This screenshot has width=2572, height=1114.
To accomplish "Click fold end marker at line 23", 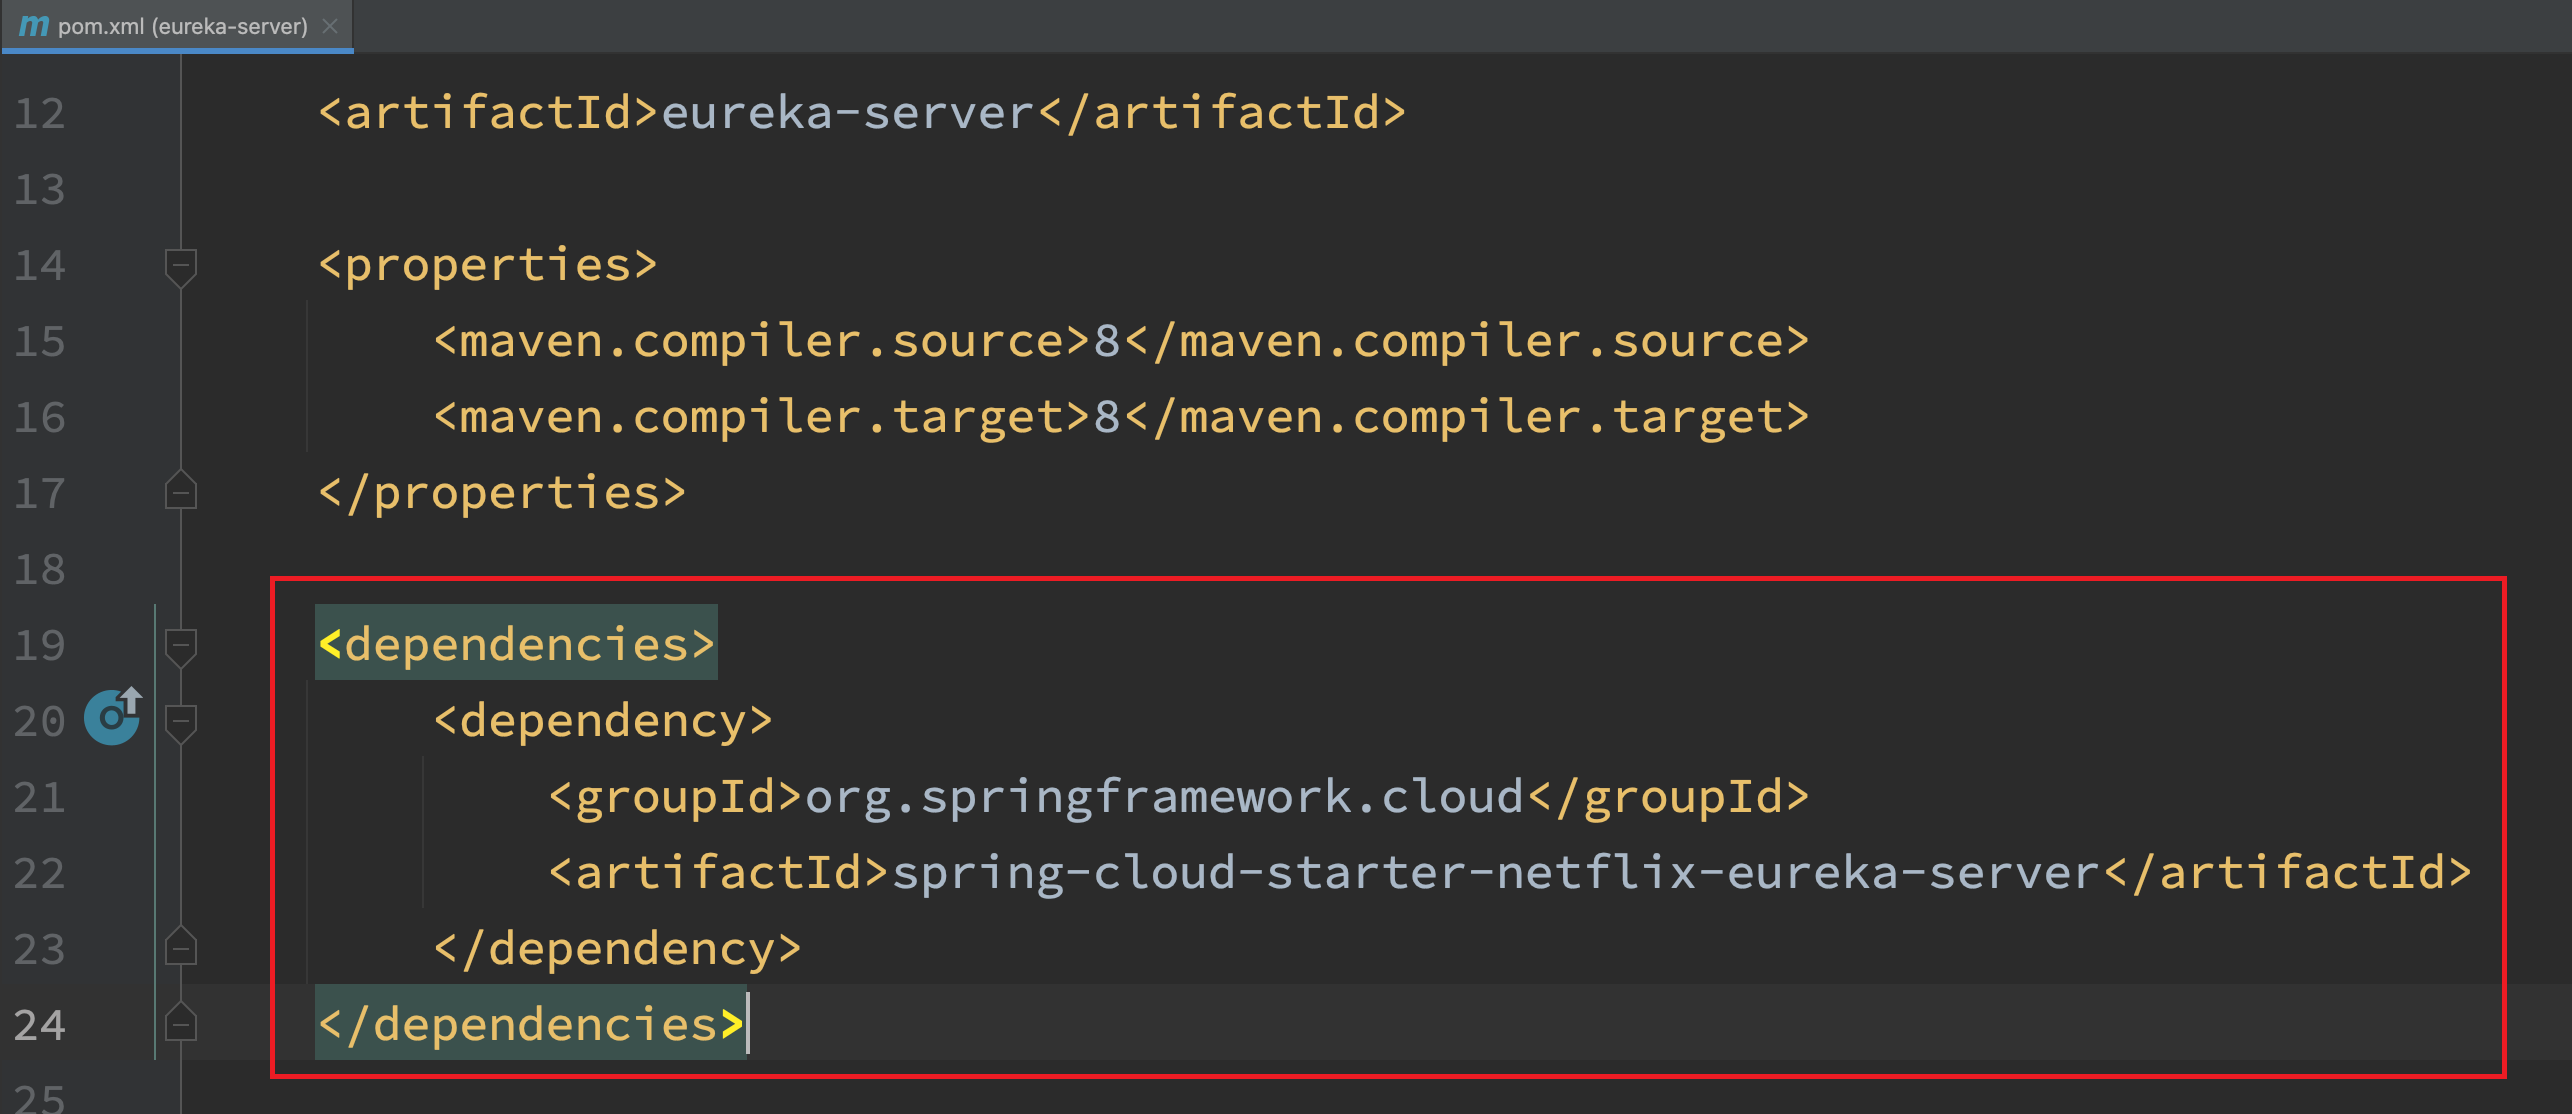I will coord(180,947).
